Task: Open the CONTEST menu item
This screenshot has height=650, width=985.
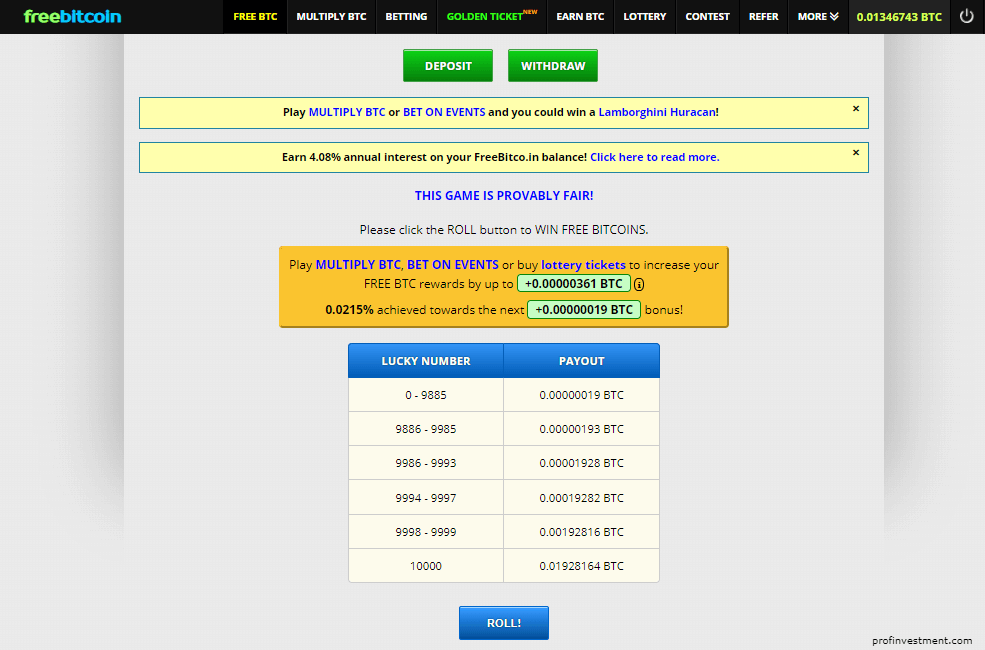Action: [x=707, y=16]
